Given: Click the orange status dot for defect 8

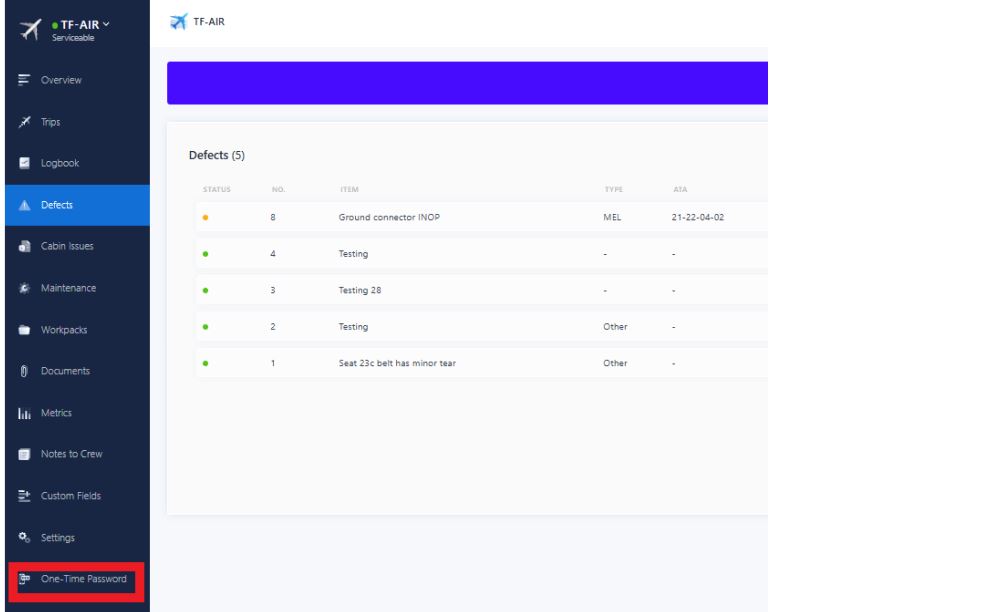Looking at the screenshot, I should [205, 218].
